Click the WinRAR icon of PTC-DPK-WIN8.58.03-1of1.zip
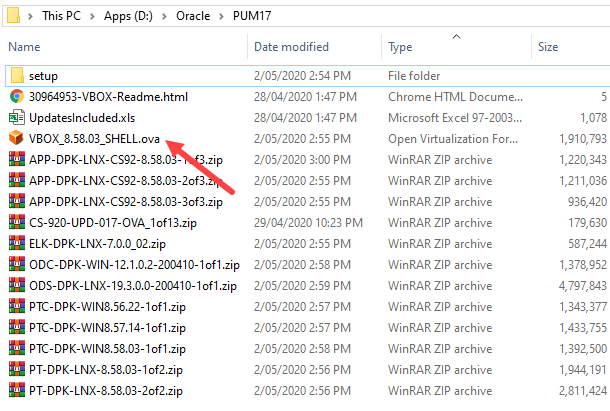 pyautogui.click(x=17, y=348)
